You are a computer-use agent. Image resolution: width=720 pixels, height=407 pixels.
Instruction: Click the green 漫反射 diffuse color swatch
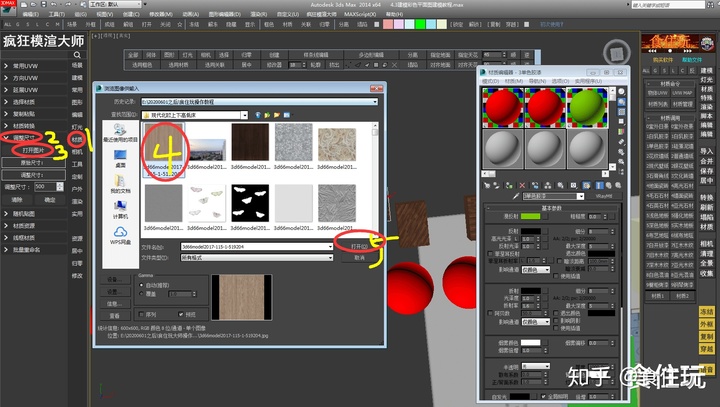tap(530, 216)
